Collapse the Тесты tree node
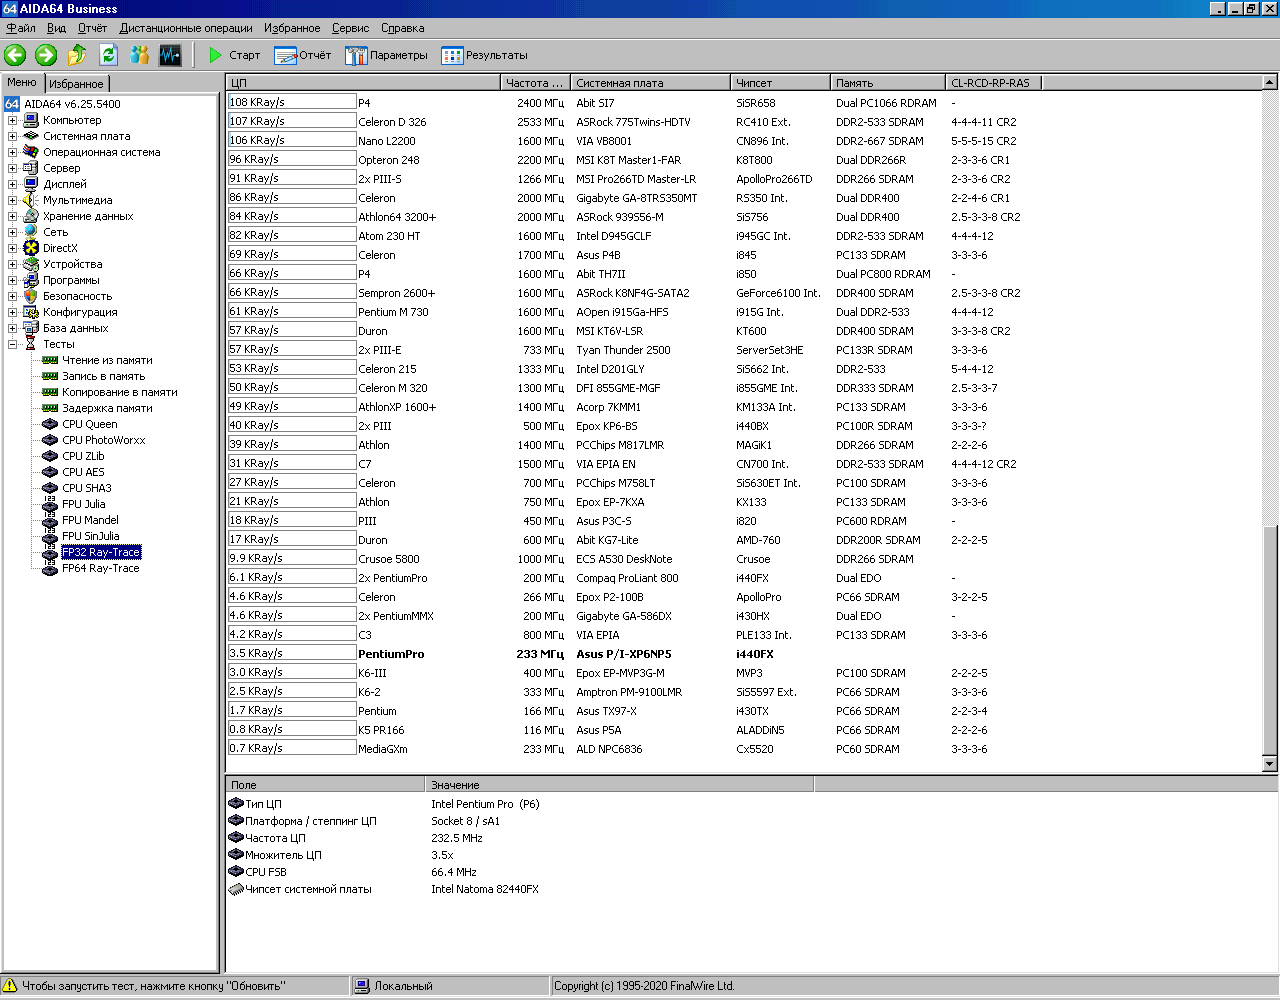Screen dimensions: 1280x1000 click(x=13, y=344)
